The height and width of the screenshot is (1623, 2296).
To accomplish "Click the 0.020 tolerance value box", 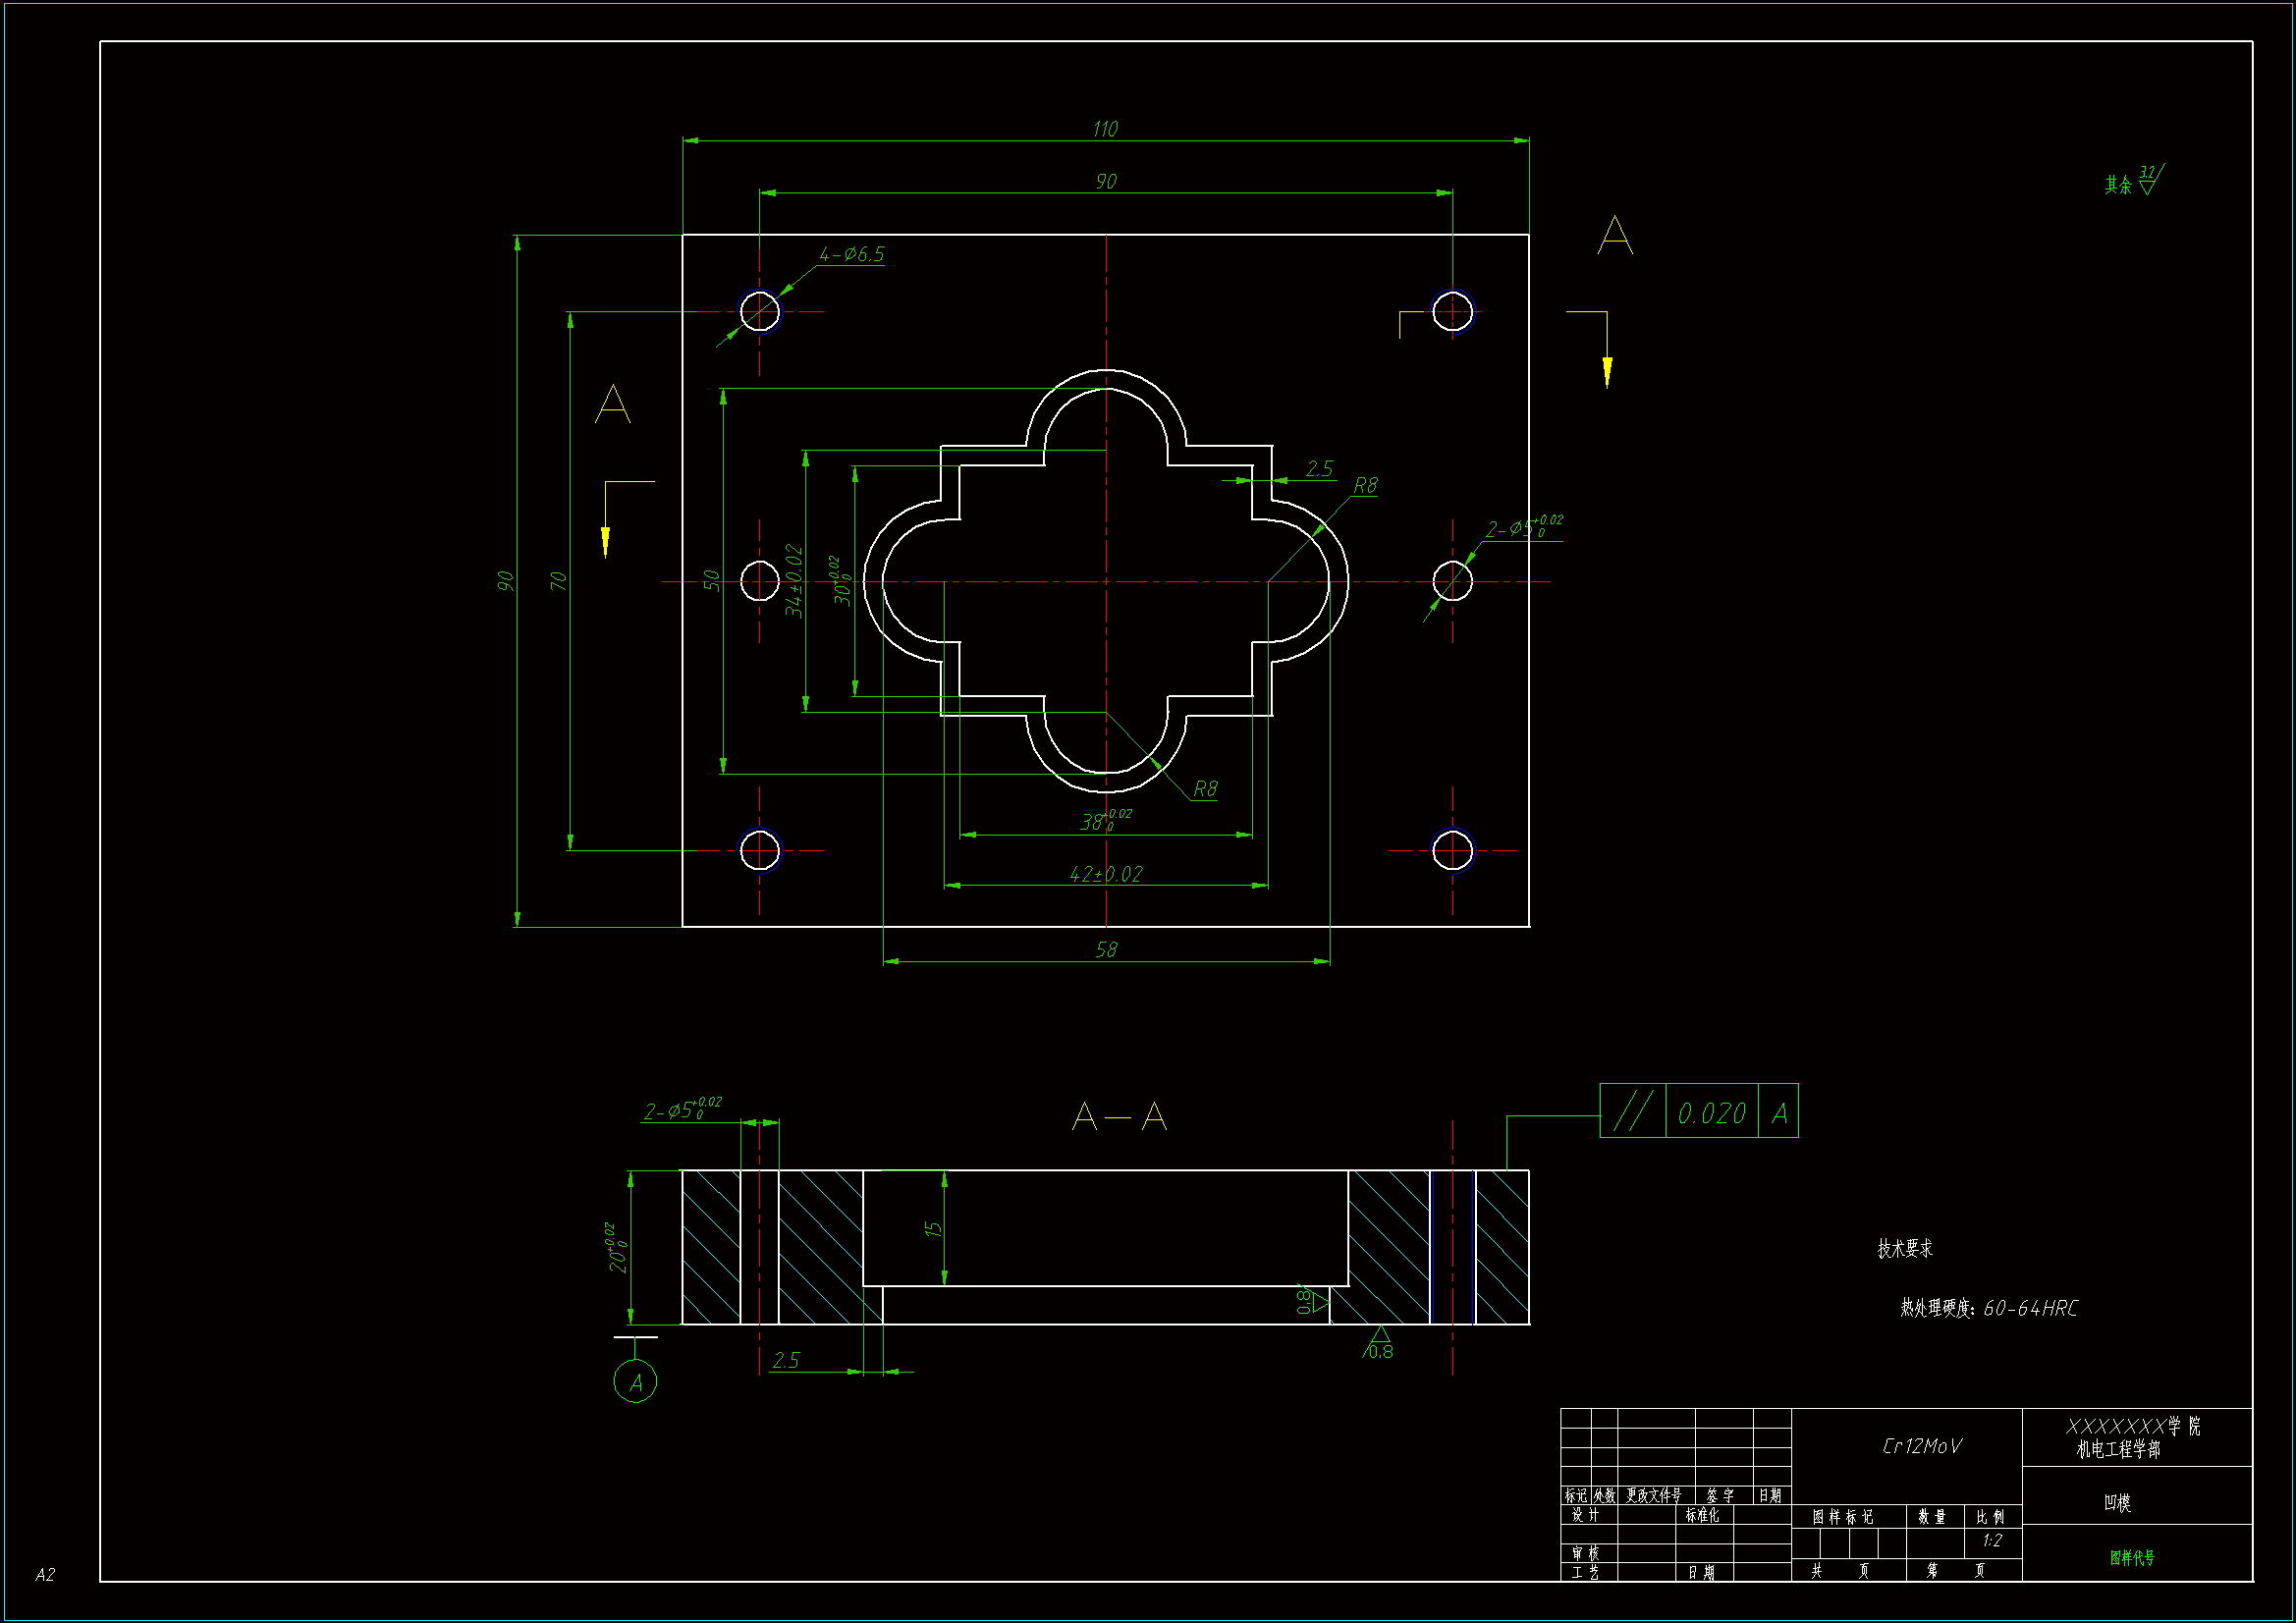I will pos(1711,1112).
